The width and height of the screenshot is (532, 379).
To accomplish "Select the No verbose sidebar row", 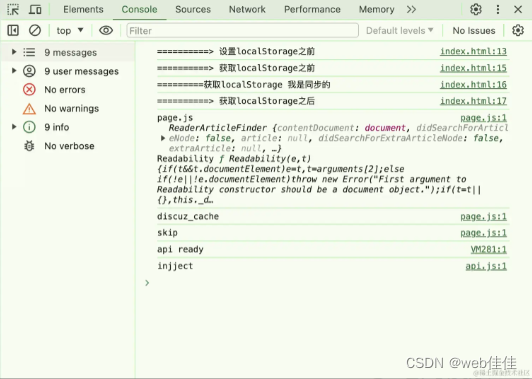I will coord(68,146).
